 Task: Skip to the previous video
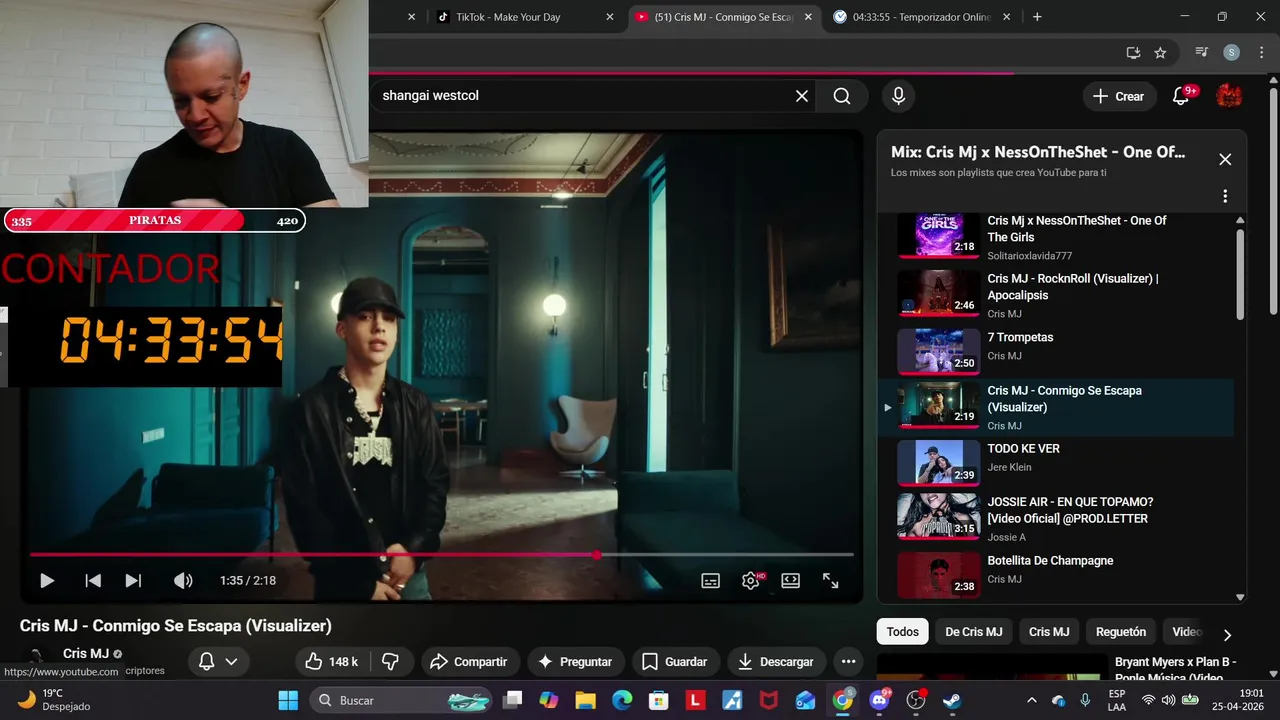click(93, 580)
